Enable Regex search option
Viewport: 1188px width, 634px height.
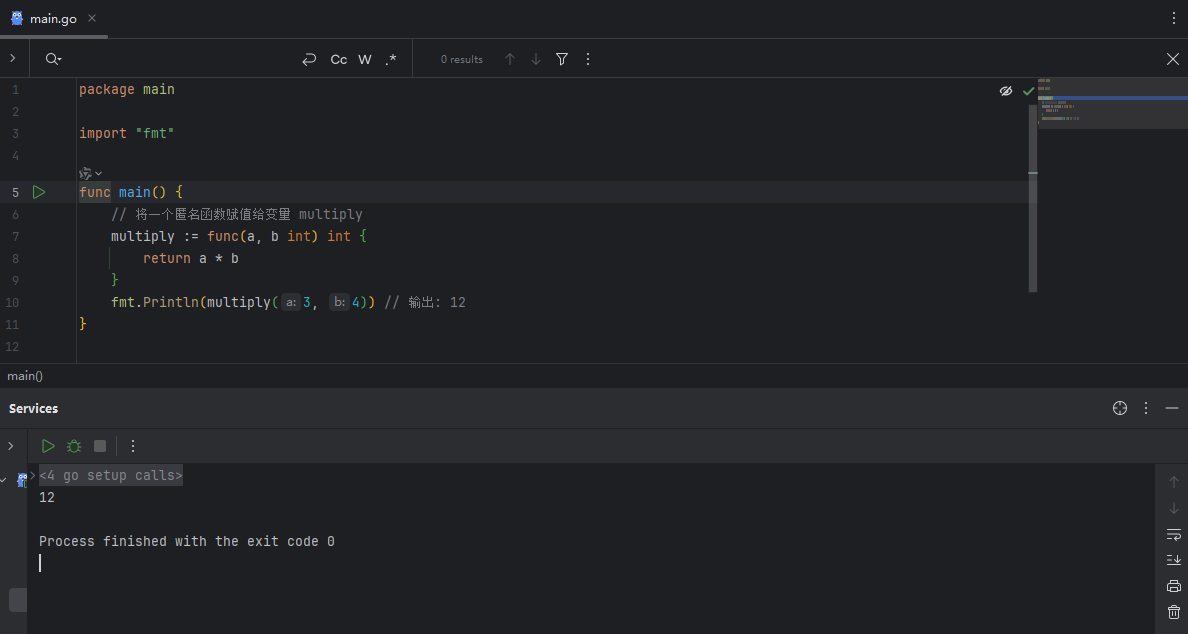coord(391,59)
